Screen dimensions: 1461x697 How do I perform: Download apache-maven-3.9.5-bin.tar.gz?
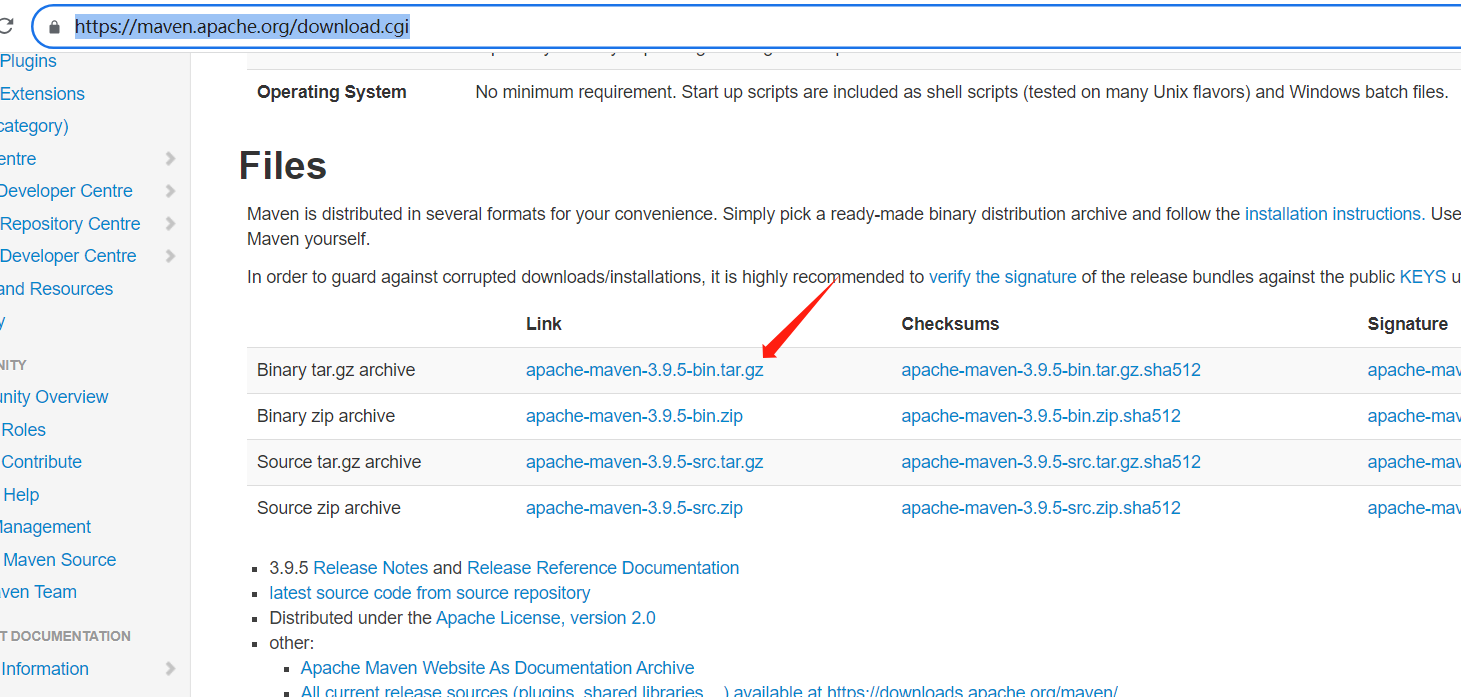point(644,369)
